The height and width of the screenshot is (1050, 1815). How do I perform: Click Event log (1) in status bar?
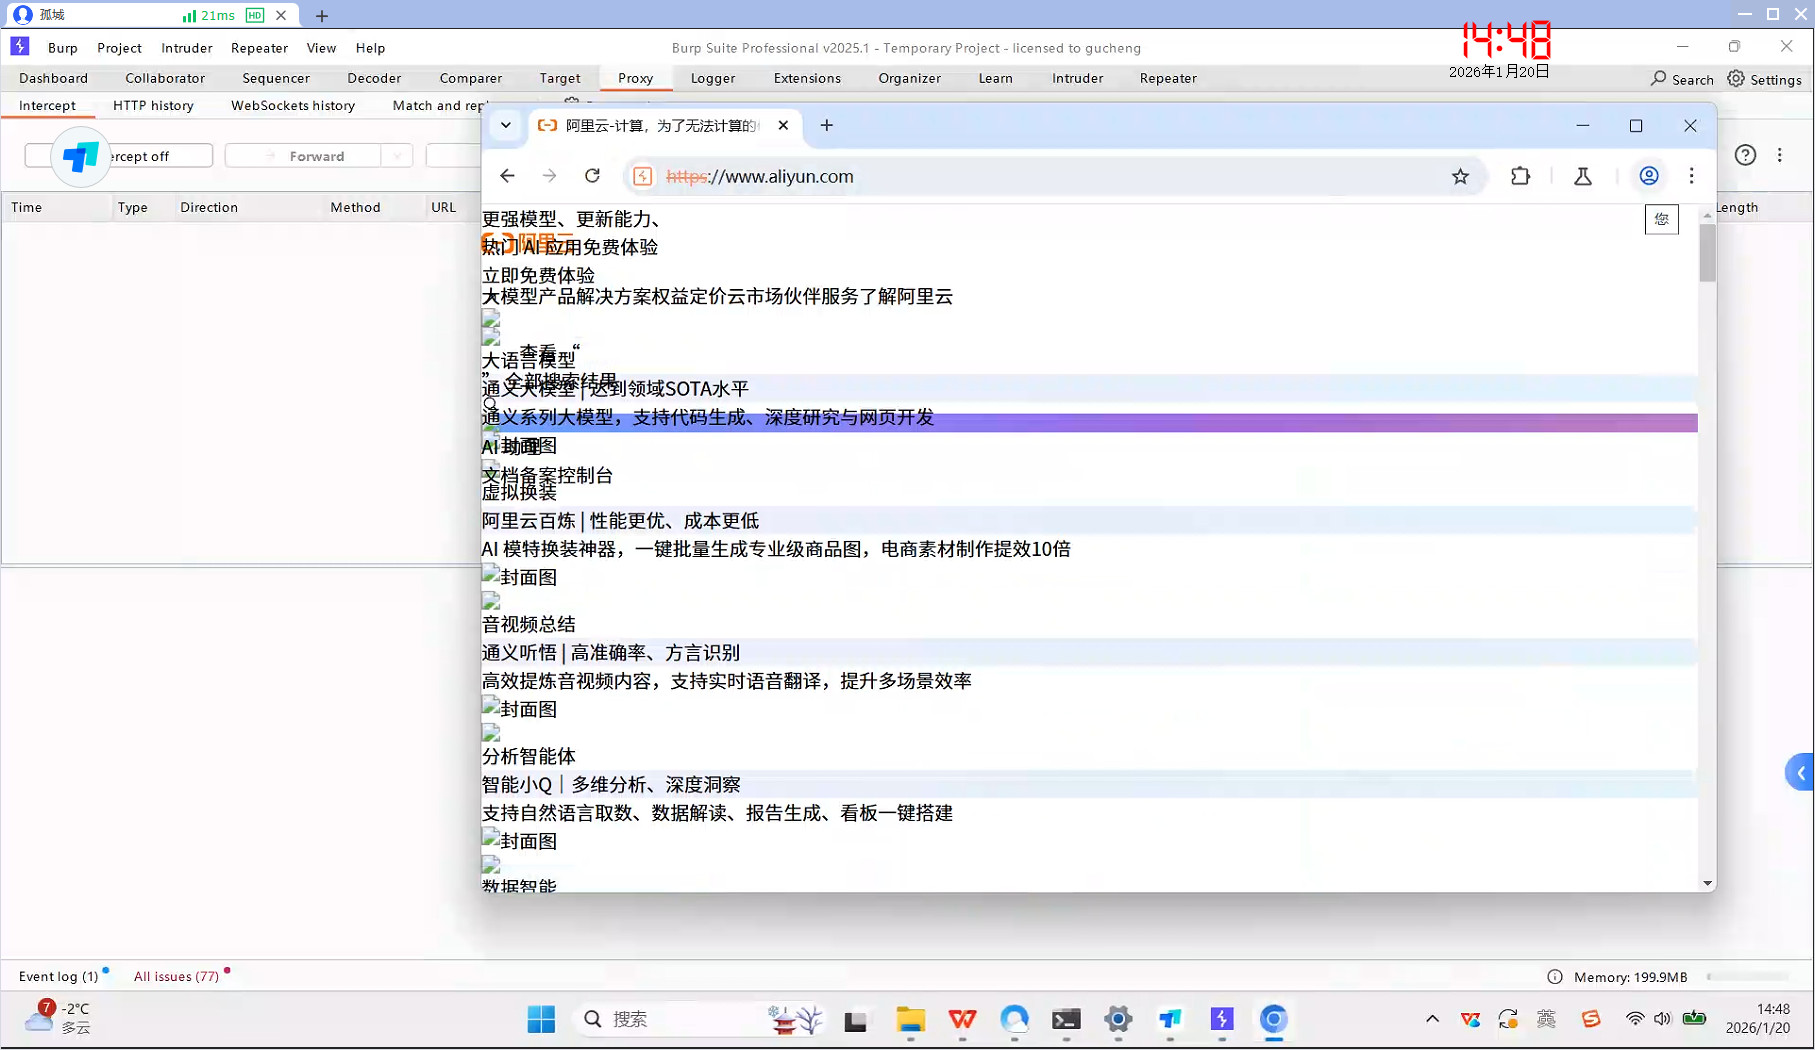tap(58, 976)
